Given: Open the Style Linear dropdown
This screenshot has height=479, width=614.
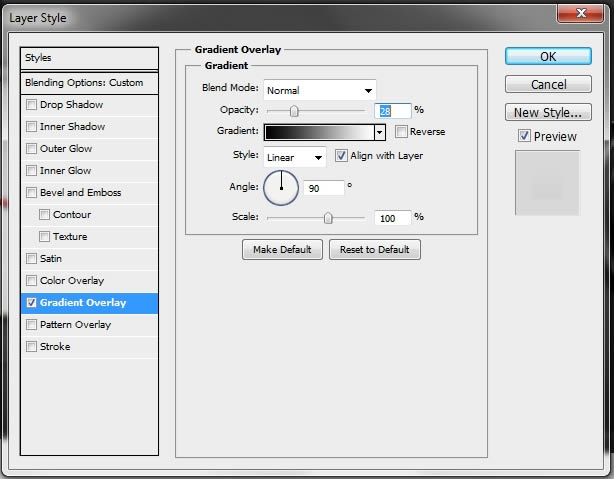Looking at the screenshot, I should [295, 157].
